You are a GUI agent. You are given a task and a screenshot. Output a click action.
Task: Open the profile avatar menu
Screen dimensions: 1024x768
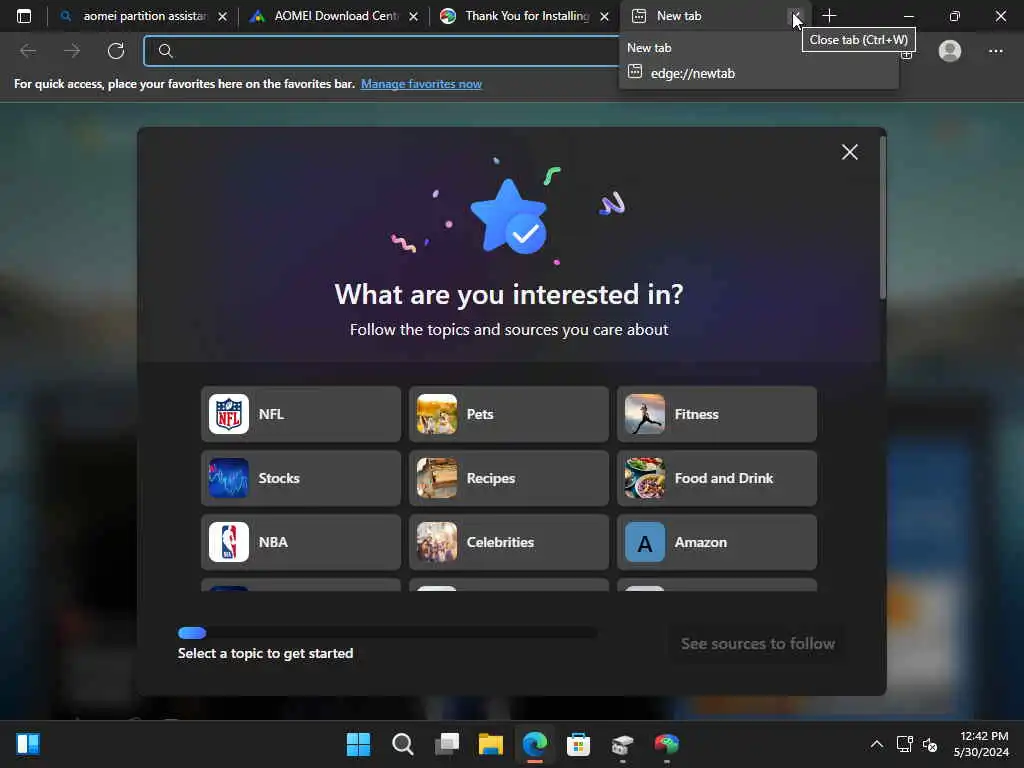coord(950,51)
